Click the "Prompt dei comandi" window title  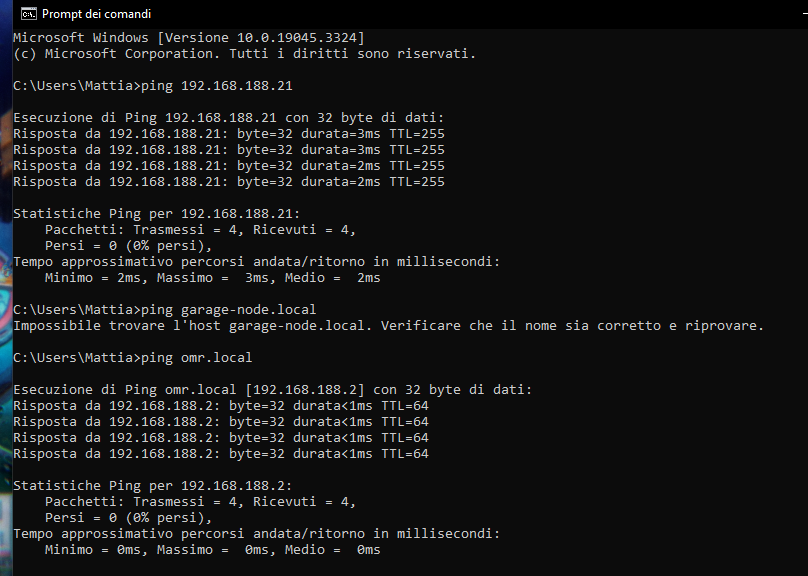96,14
